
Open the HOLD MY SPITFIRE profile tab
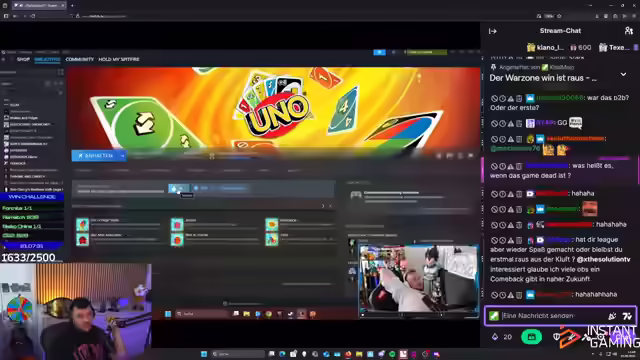(119, 60)
